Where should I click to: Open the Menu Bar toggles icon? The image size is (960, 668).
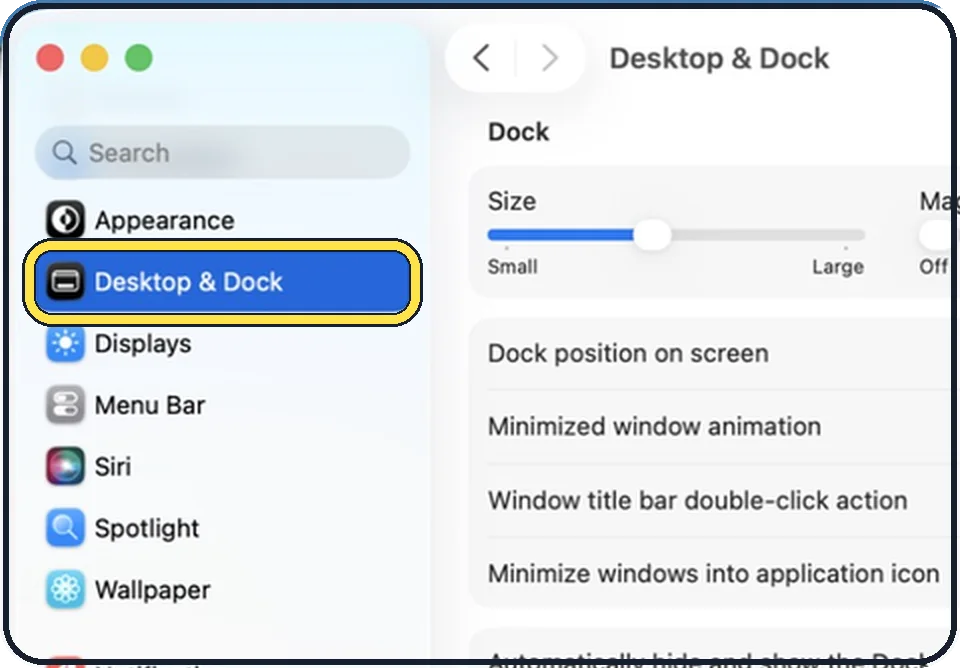(66, 405)
